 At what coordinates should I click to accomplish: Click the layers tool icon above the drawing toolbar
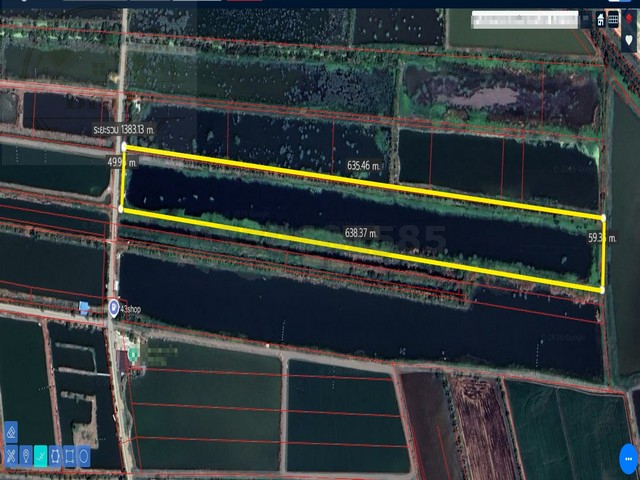click(11, 432)
